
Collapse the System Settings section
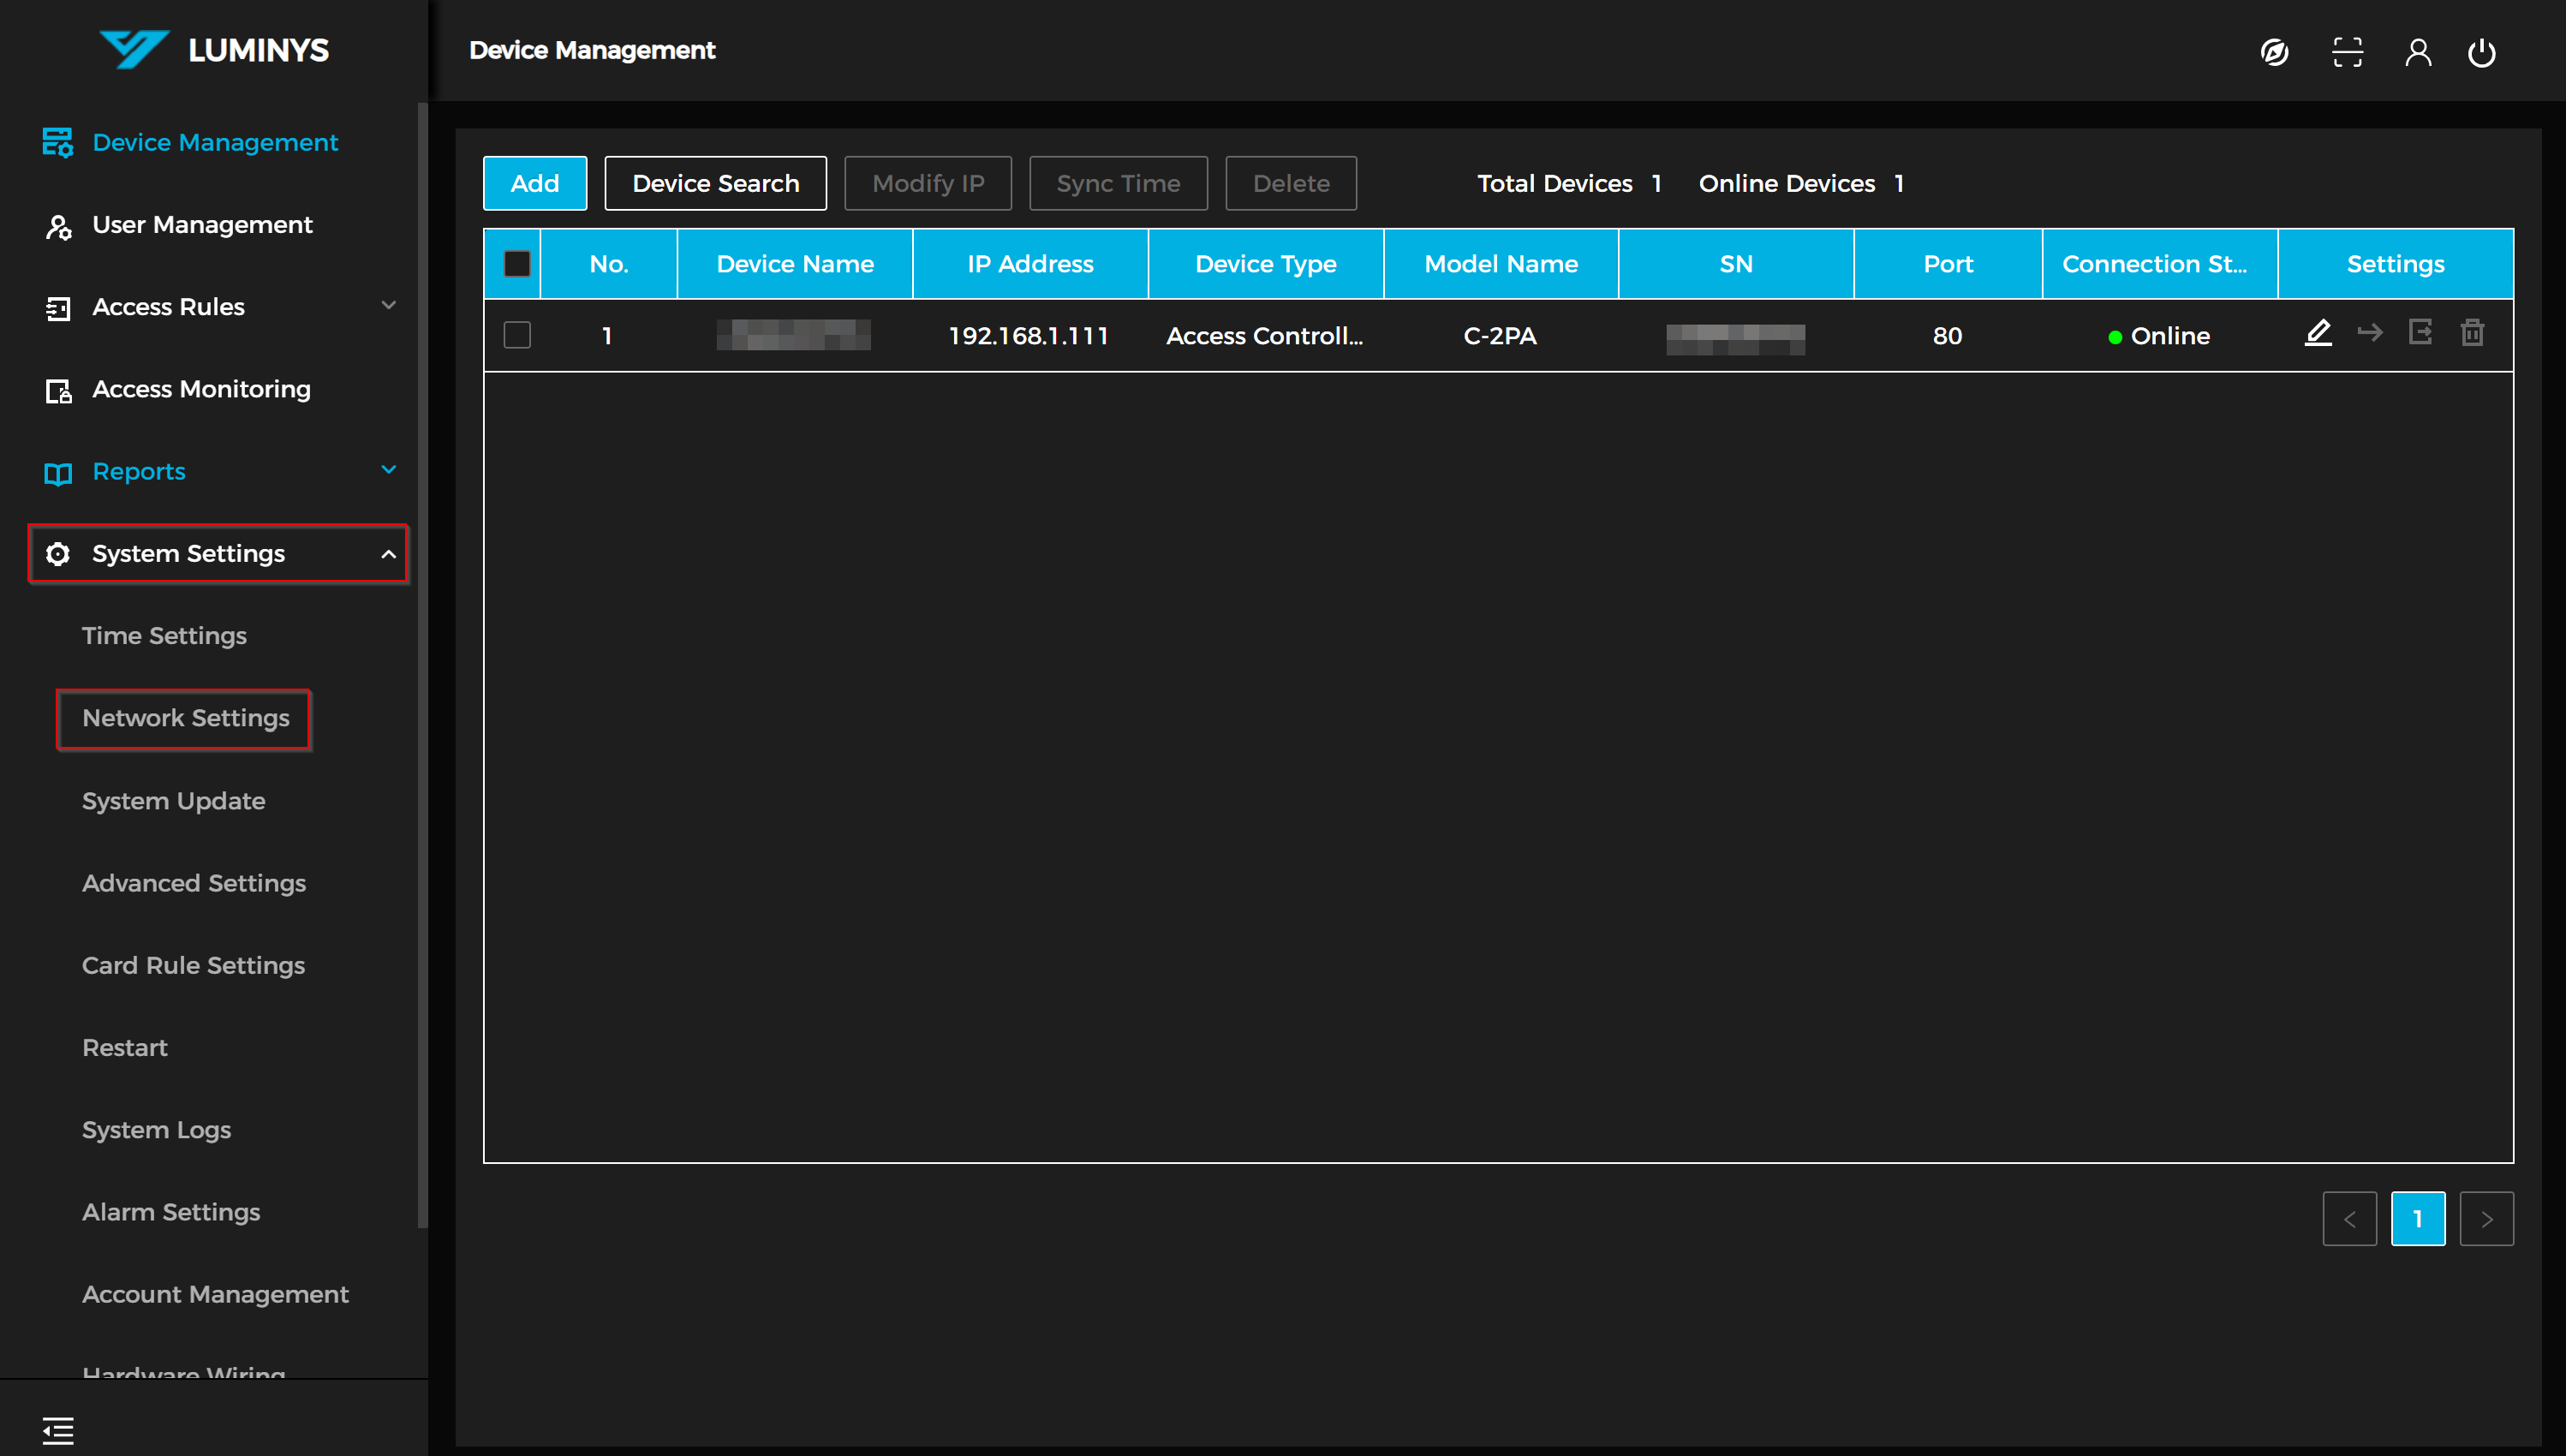(388, 554)
